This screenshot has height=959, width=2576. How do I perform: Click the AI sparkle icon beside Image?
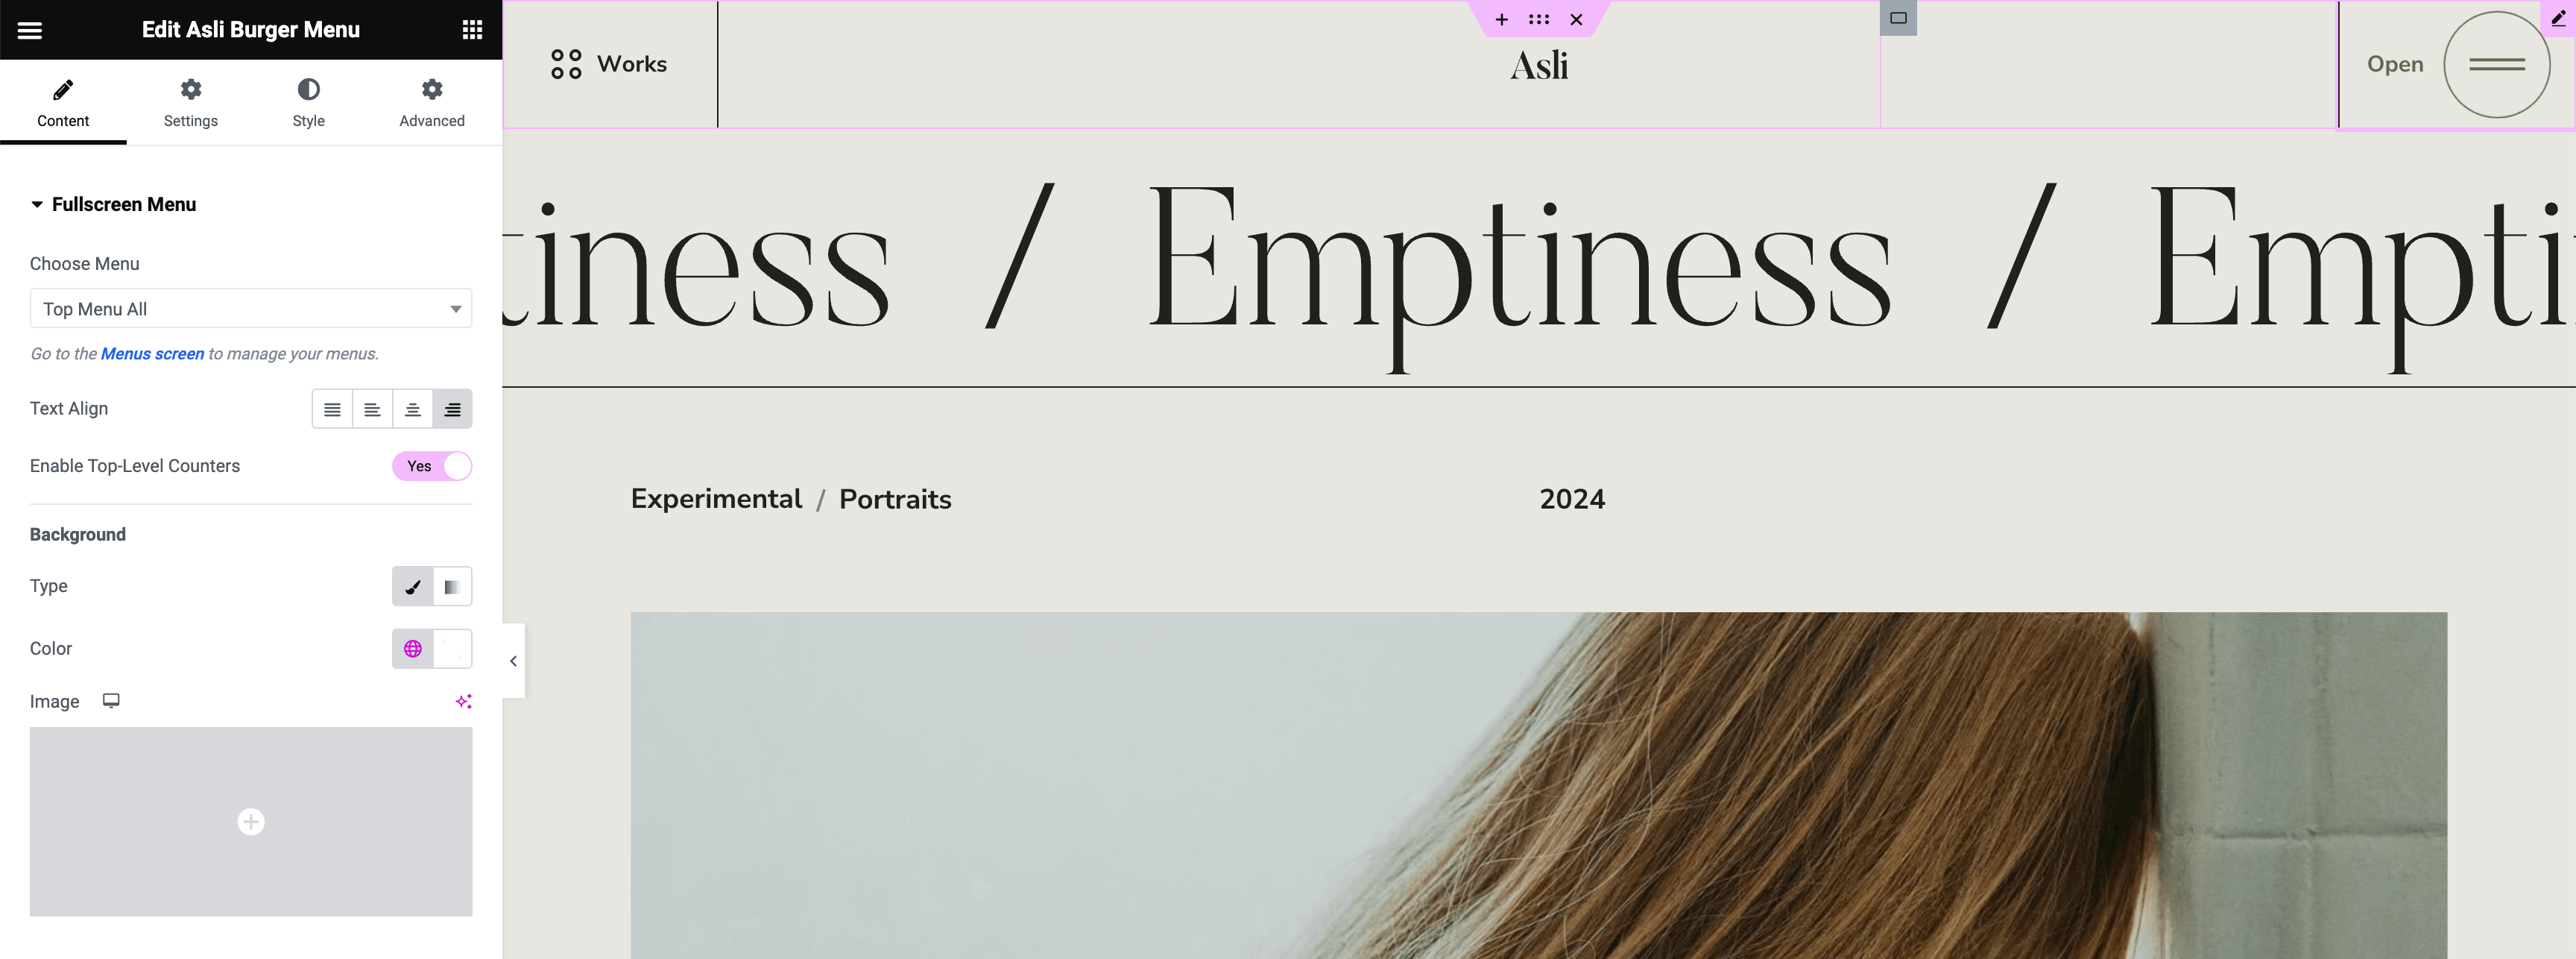click(x=464, y=701)
